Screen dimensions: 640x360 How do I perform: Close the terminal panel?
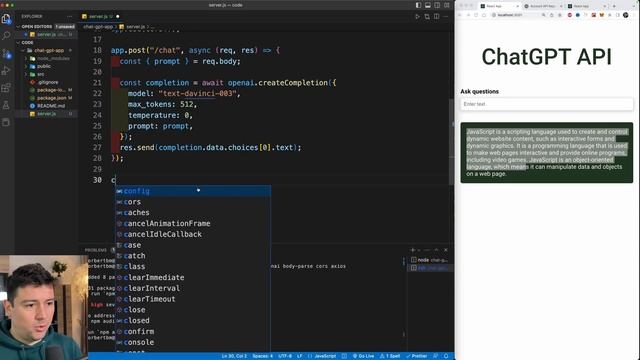pyautogui.click(x=446, y=250)
